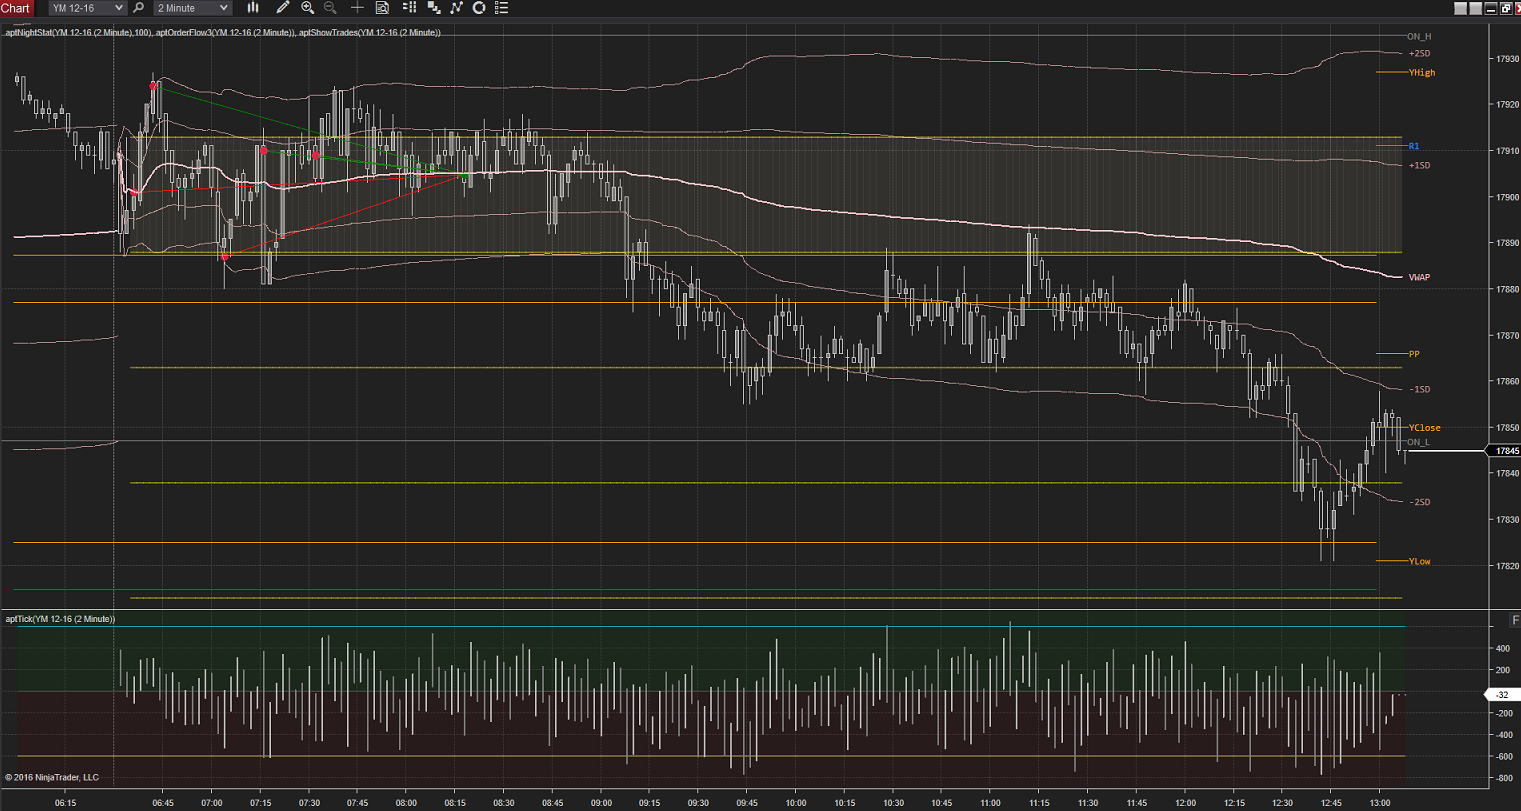Click the YHigh level label
The width and height of the screenshot is (1521, 811).
click(x=1422, y=73)
